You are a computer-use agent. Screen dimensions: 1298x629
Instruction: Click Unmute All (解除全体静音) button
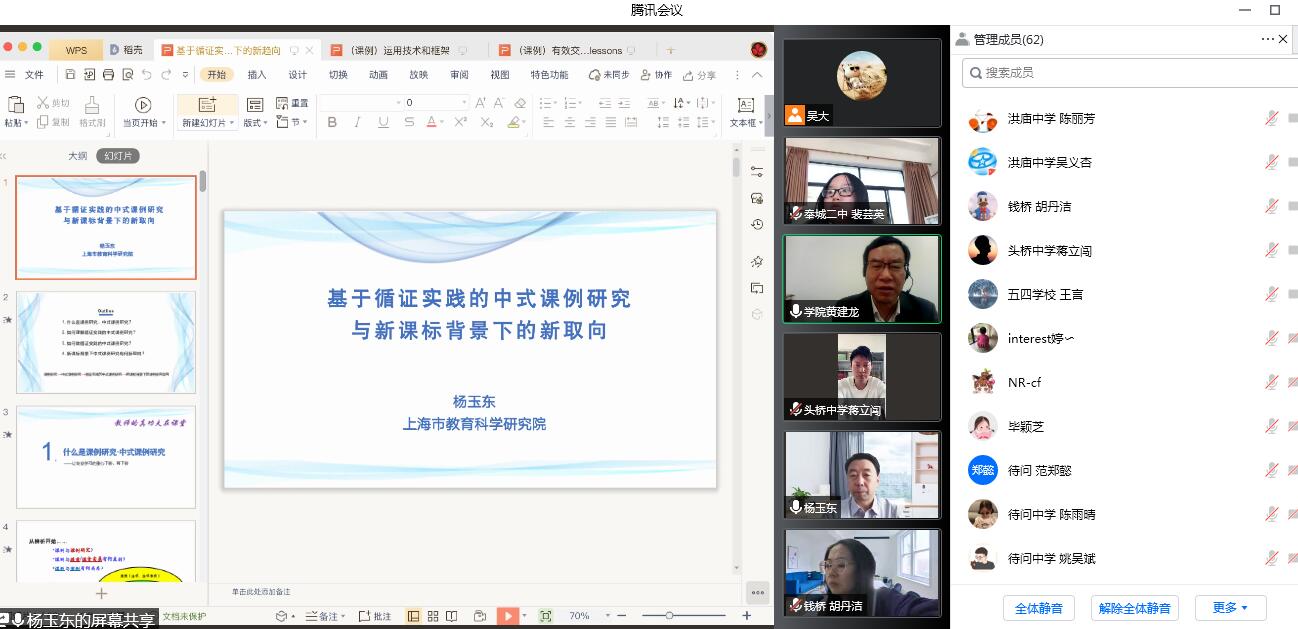pyautogui.click(x=1135, y=607)
